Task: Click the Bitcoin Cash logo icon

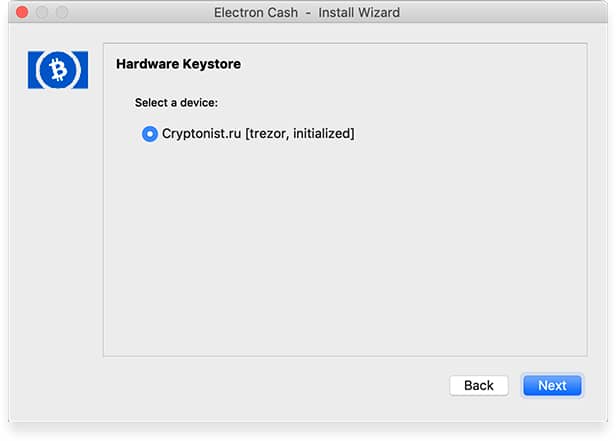Action: tap(58, 70)
